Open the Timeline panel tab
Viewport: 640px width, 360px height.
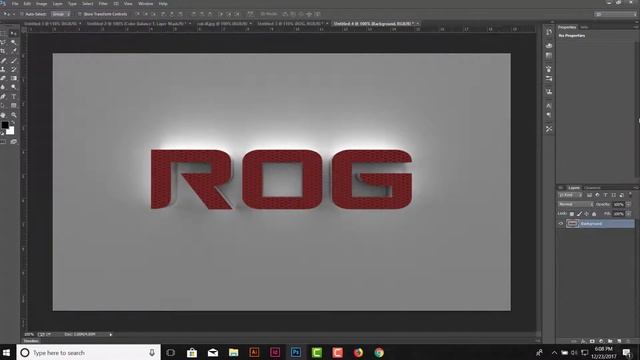click(31, 340)
